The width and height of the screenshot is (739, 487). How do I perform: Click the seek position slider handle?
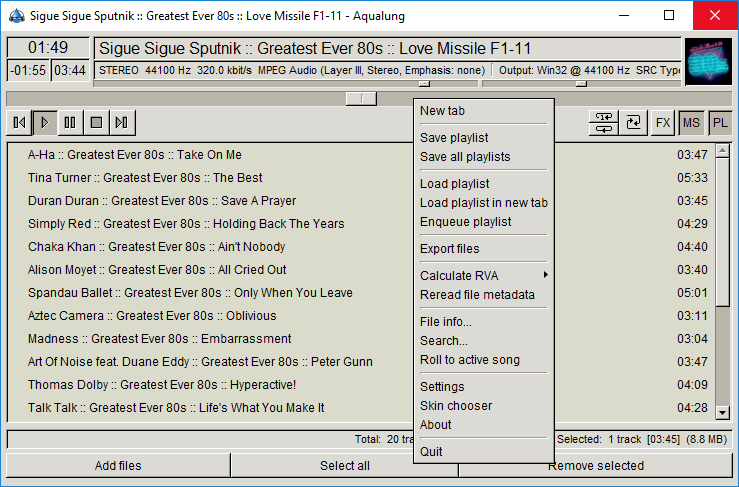tap(361, 99)
